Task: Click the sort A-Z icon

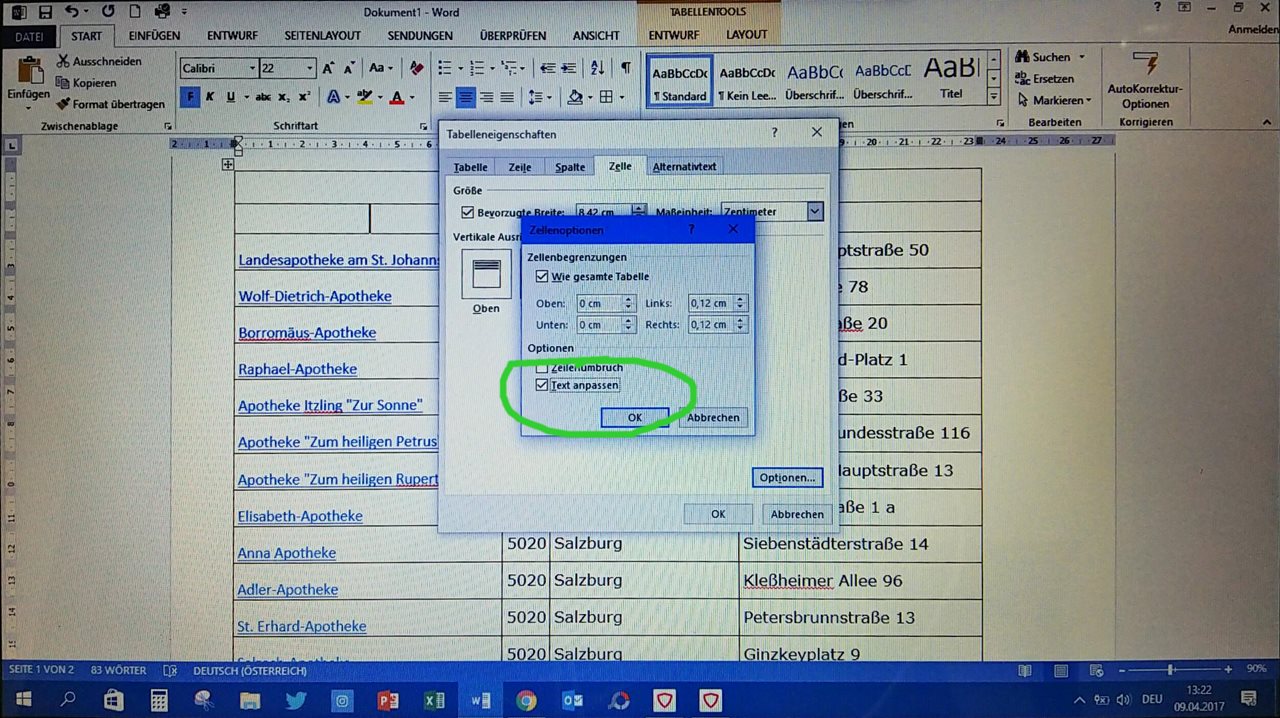Action: point(599,68)
